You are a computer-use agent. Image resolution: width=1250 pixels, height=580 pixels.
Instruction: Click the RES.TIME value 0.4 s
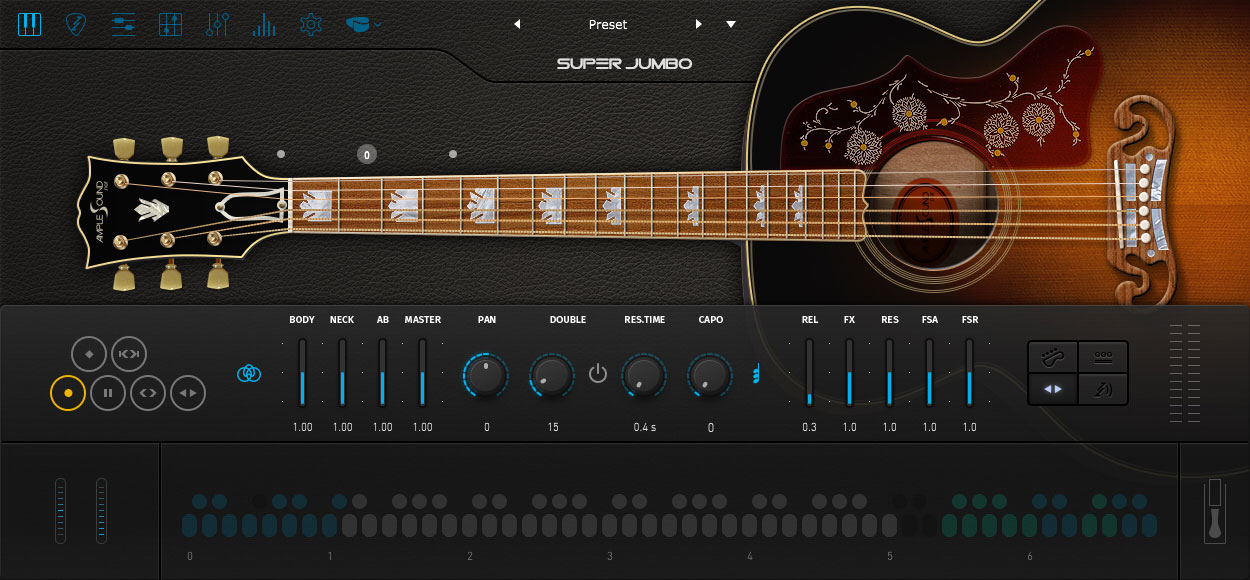[644, 427]
